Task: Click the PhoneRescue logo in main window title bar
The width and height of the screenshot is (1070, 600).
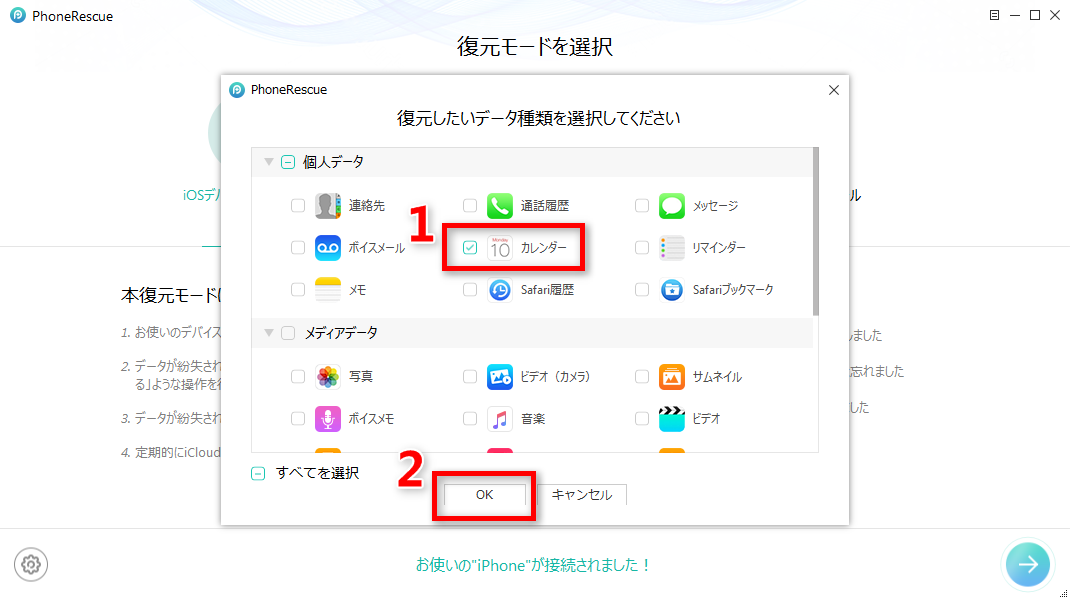Action: pos(18,16)
